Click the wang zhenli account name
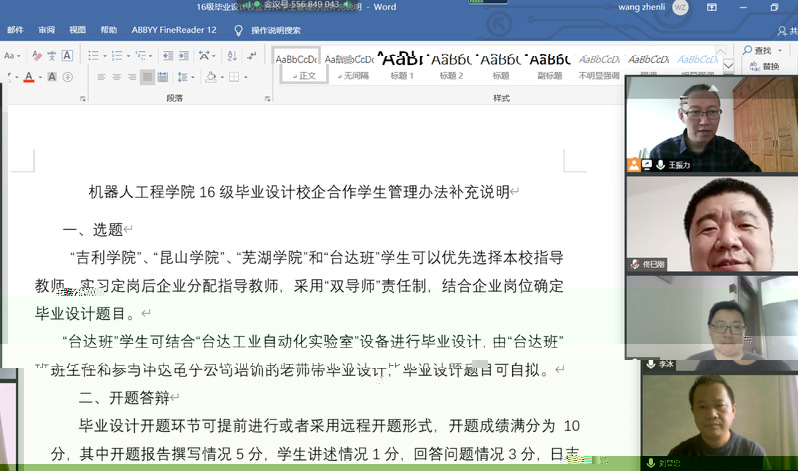Screen dimensions: 798x471 pyautogui.click(x=641, y=7)
